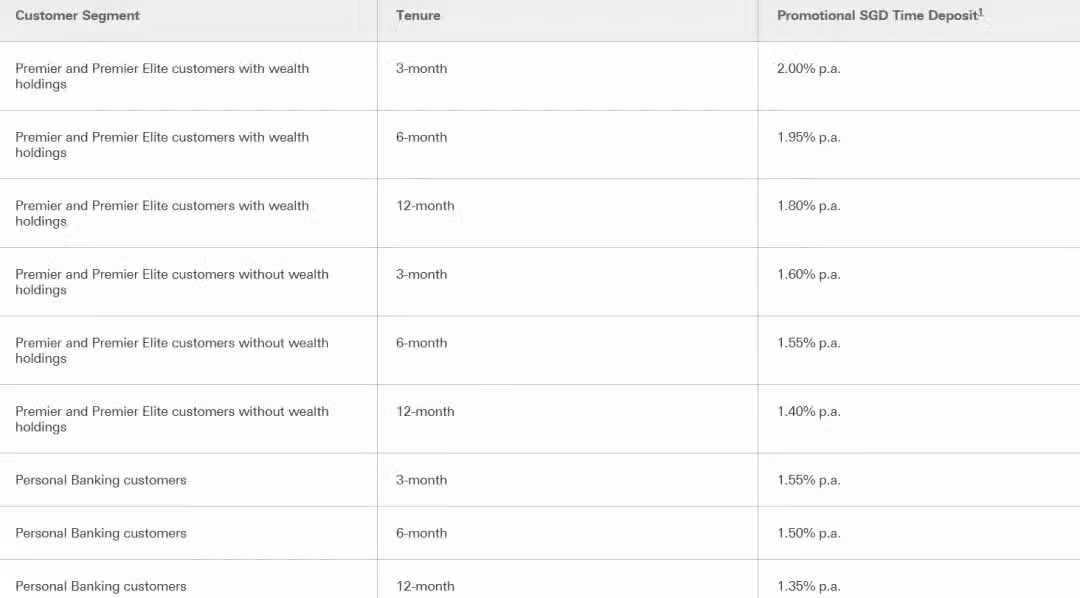This screenshot has height=598, width=1080.
Task: Click 12-month tenure for Personal Banking customers
Action: [425, 586]
